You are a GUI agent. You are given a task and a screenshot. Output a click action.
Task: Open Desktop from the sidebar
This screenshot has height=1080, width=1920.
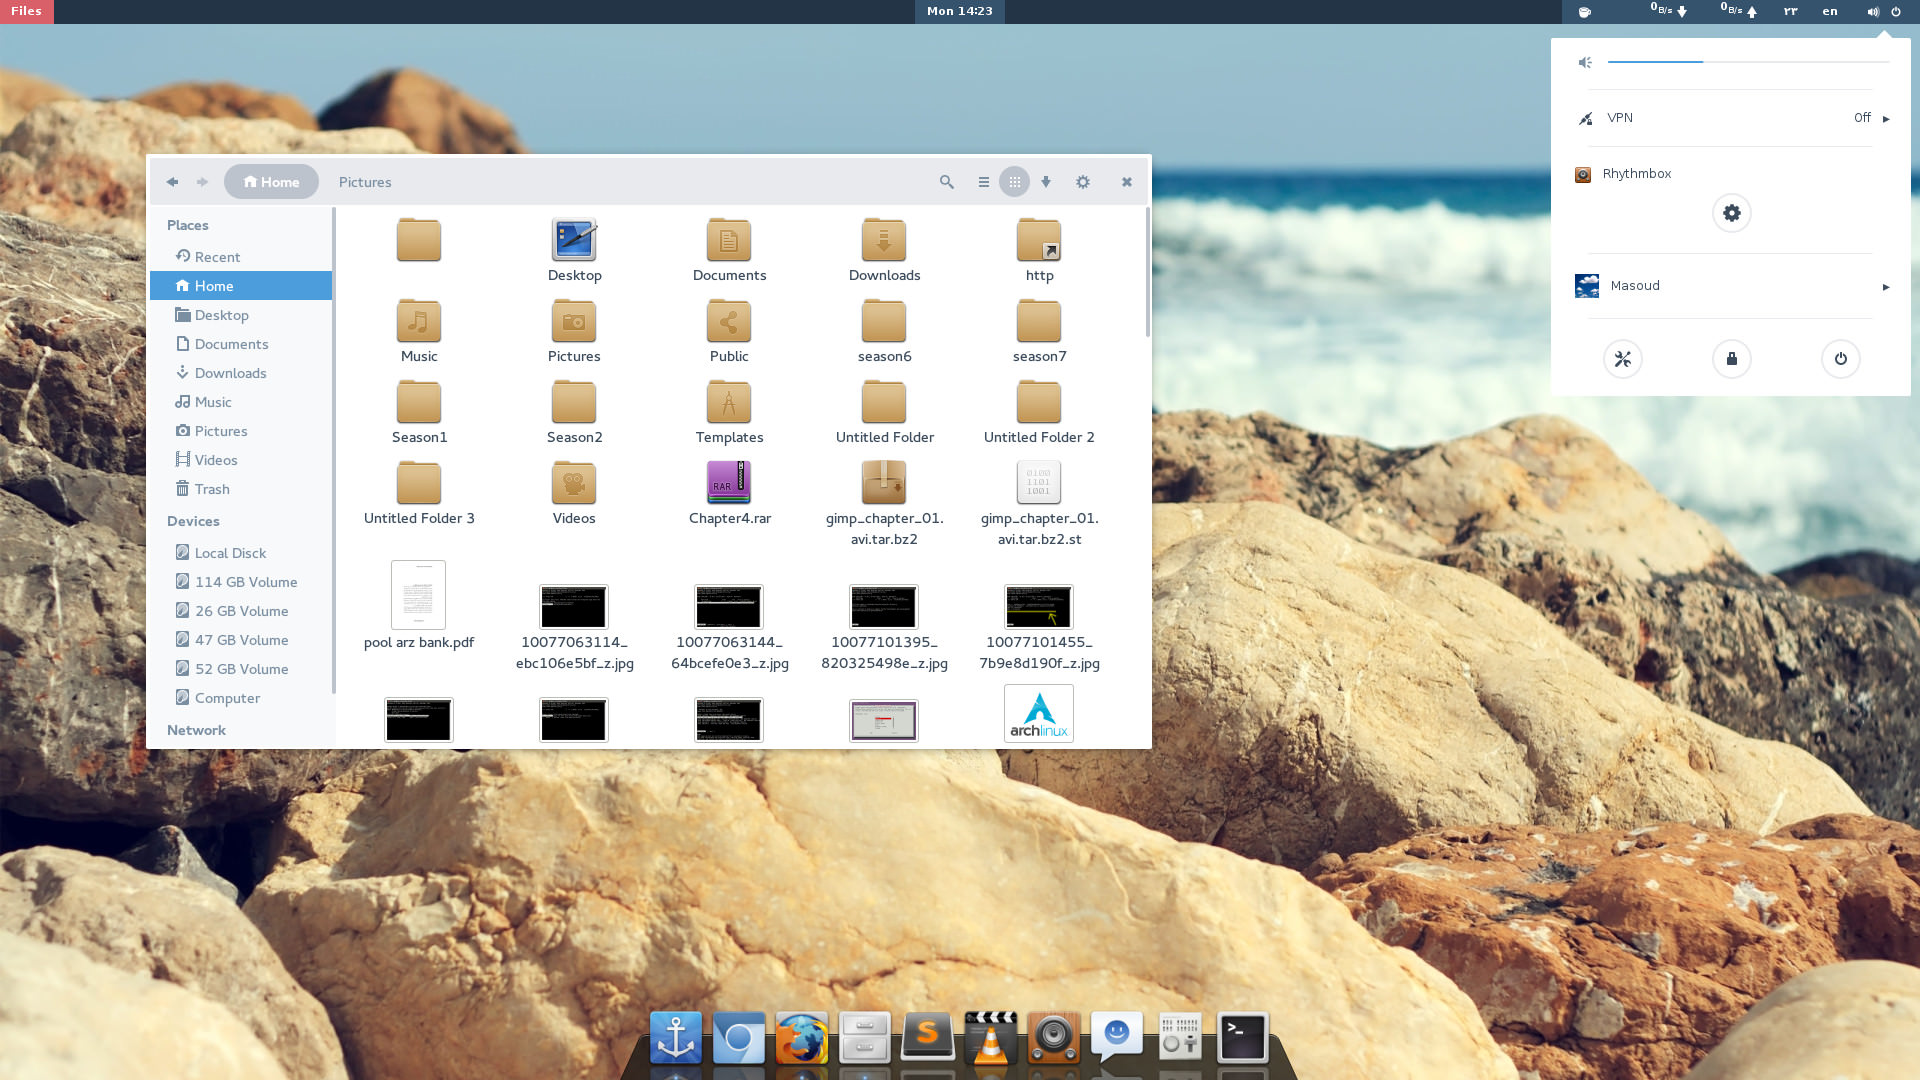pos(241,315)
